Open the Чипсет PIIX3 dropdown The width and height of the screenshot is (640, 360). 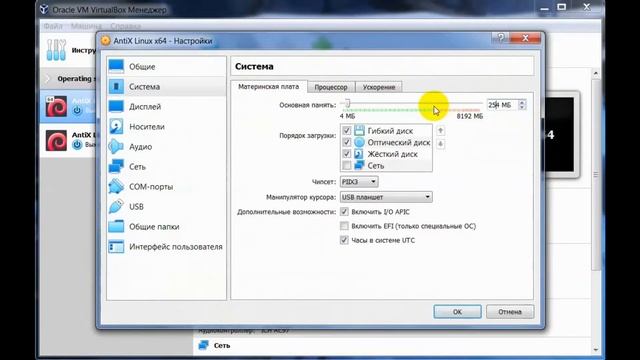359,182
